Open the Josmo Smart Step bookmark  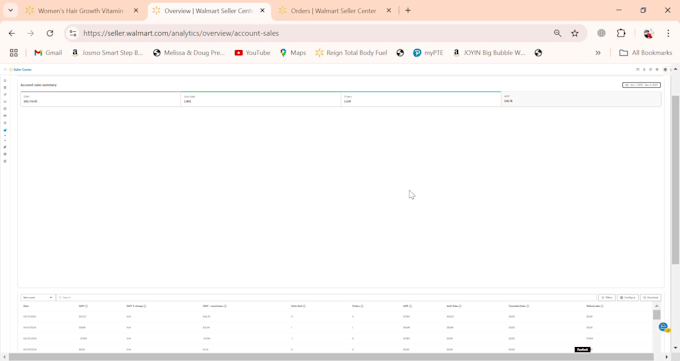(107, 53)
